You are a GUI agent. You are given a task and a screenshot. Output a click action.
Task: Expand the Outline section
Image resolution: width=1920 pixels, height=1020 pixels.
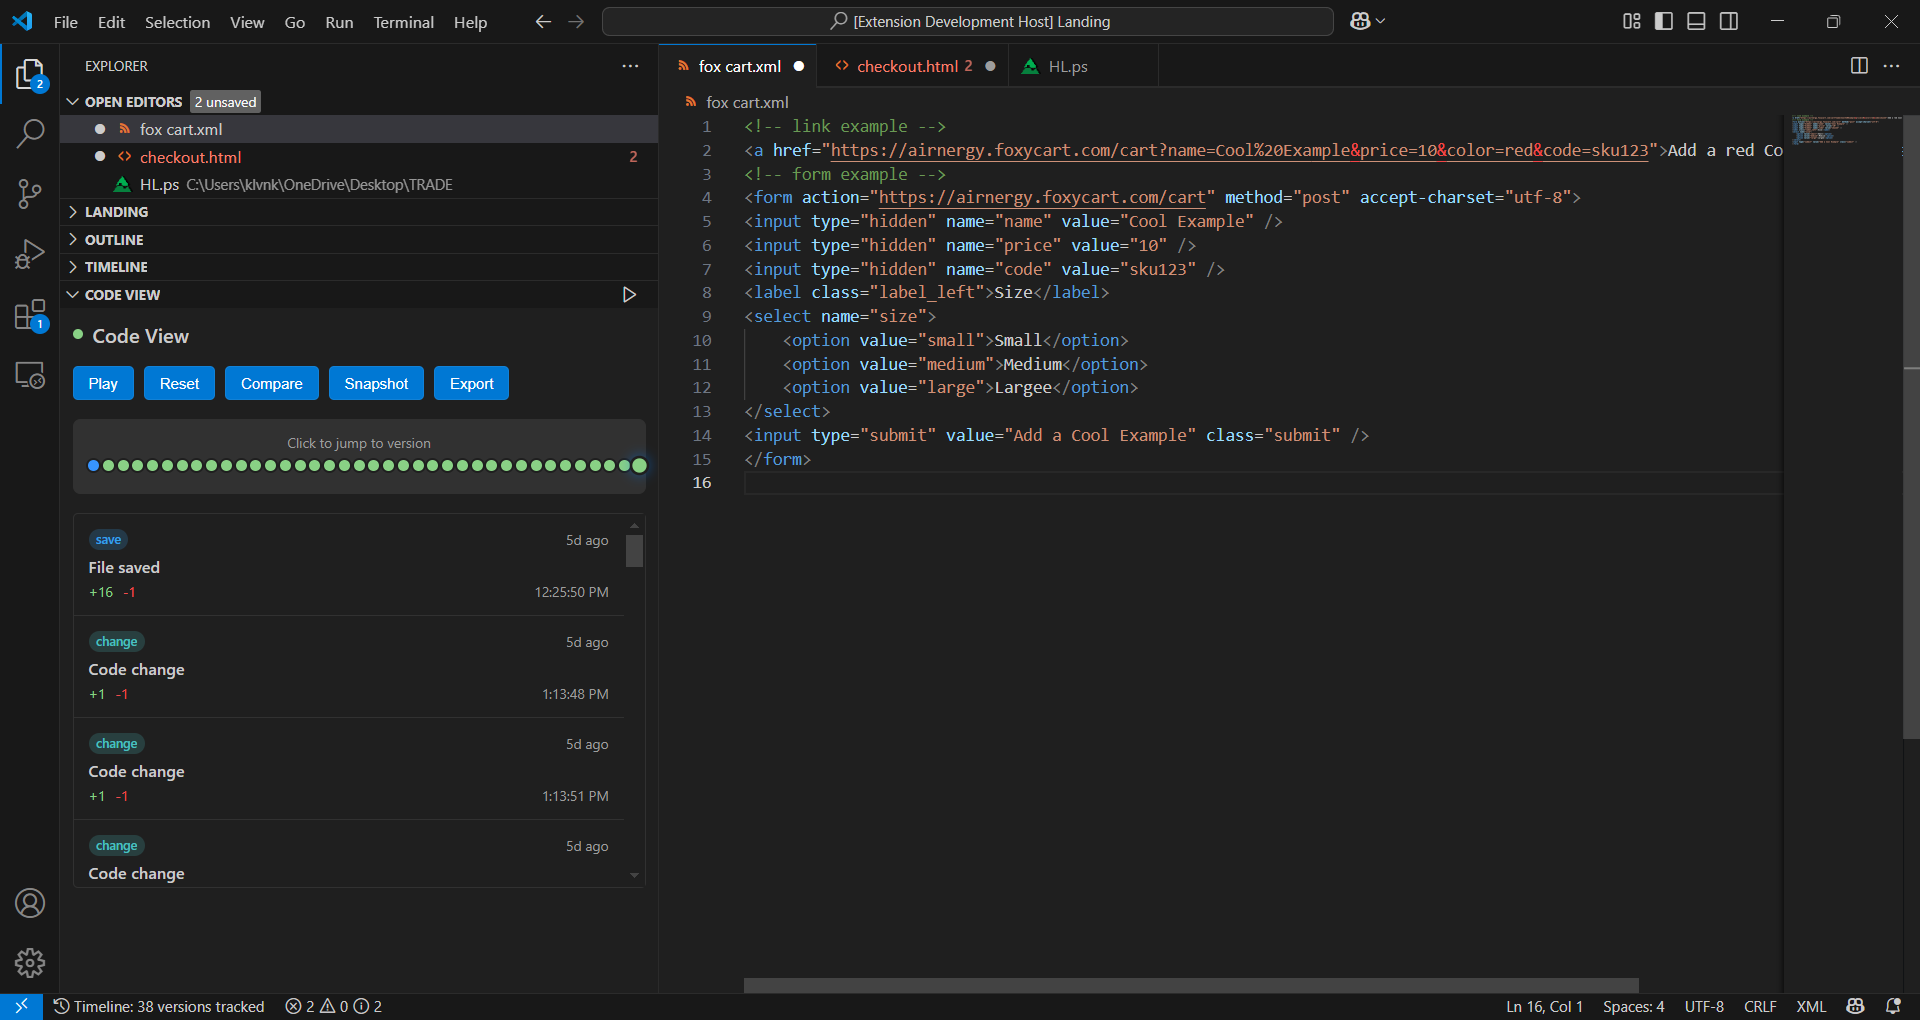point(359,240)
